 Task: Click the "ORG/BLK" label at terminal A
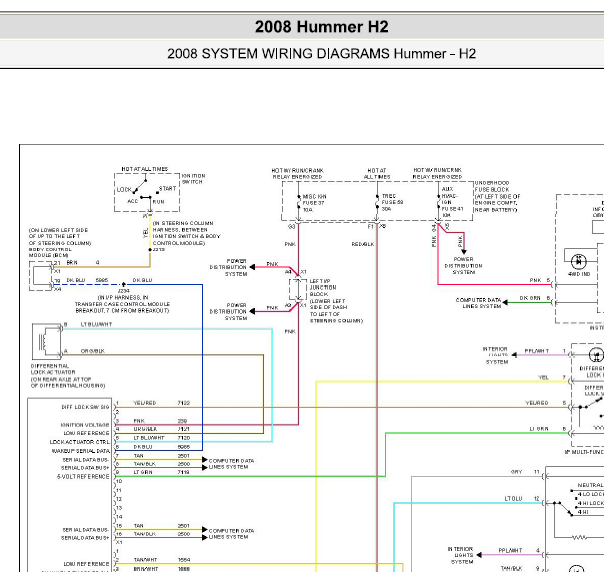92,351
